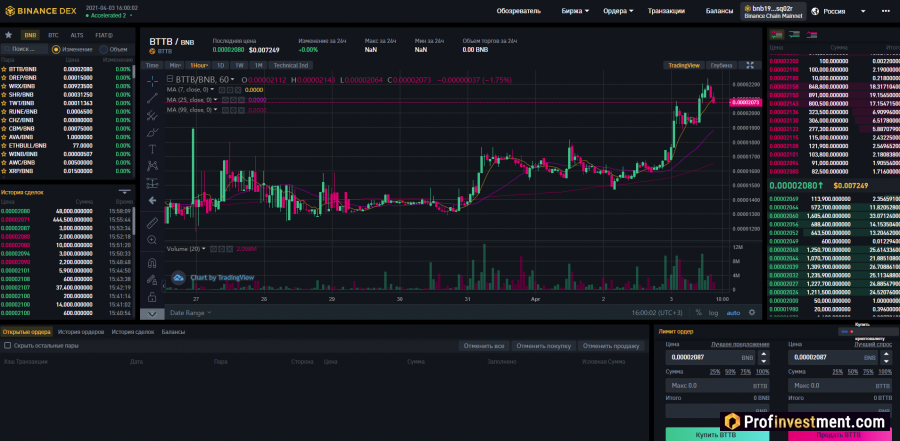Select the brush drawing tool
Screen dimensions: 900x441
[x=152, y=132]
